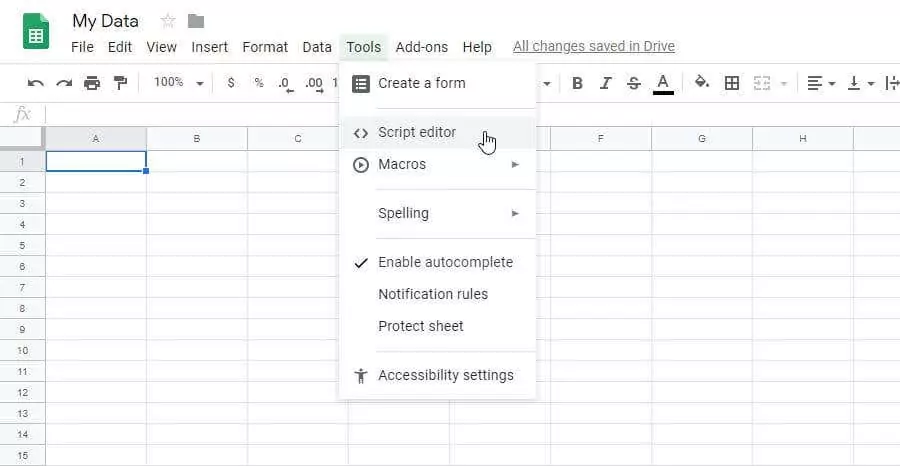Click the My Data document title
Image resolution: width=900 pixels, height=466 pixels.
point(105,21)
